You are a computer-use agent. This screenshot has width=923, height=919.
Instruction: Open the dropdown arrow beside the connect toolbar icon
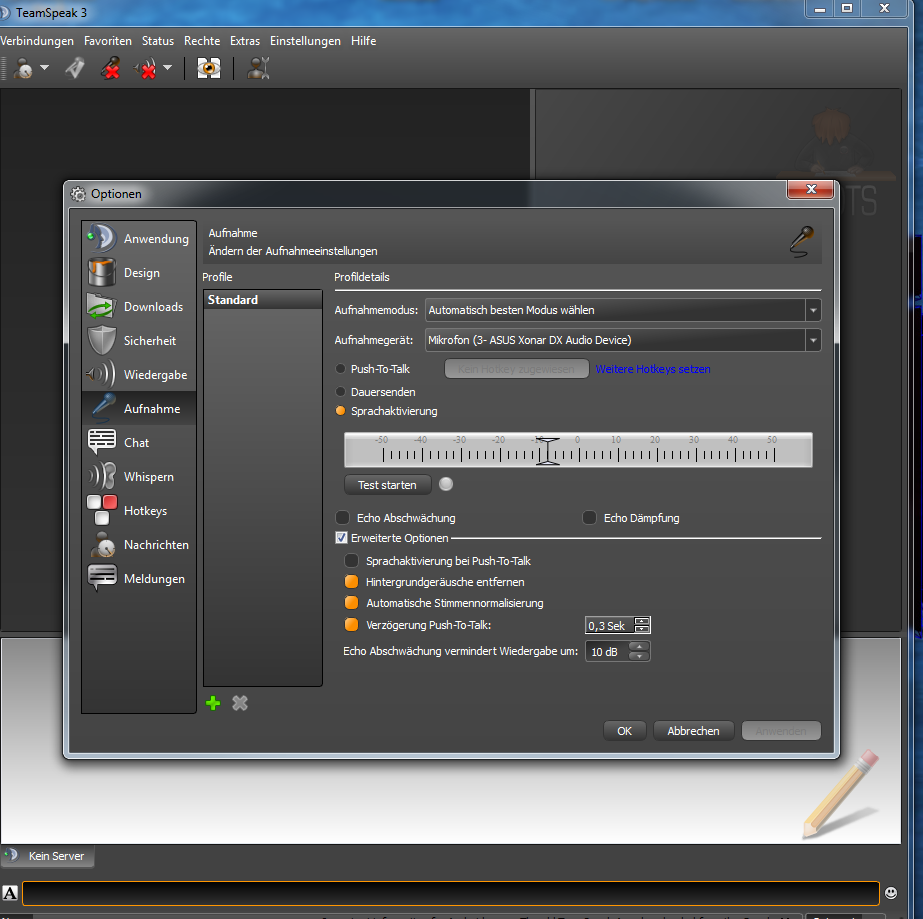click(45, 69)
